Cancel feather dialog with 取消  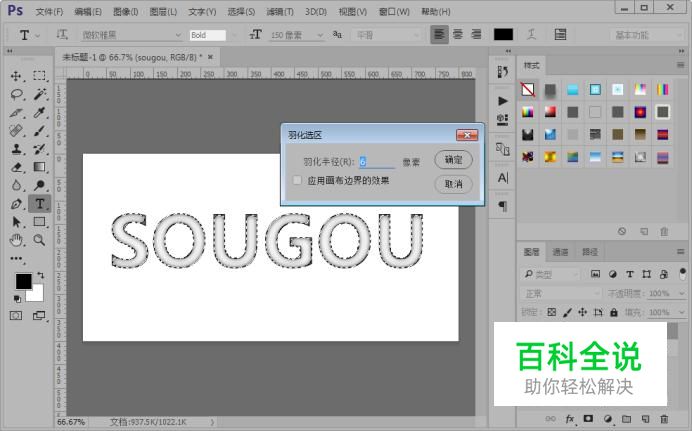tap(453, 184)
